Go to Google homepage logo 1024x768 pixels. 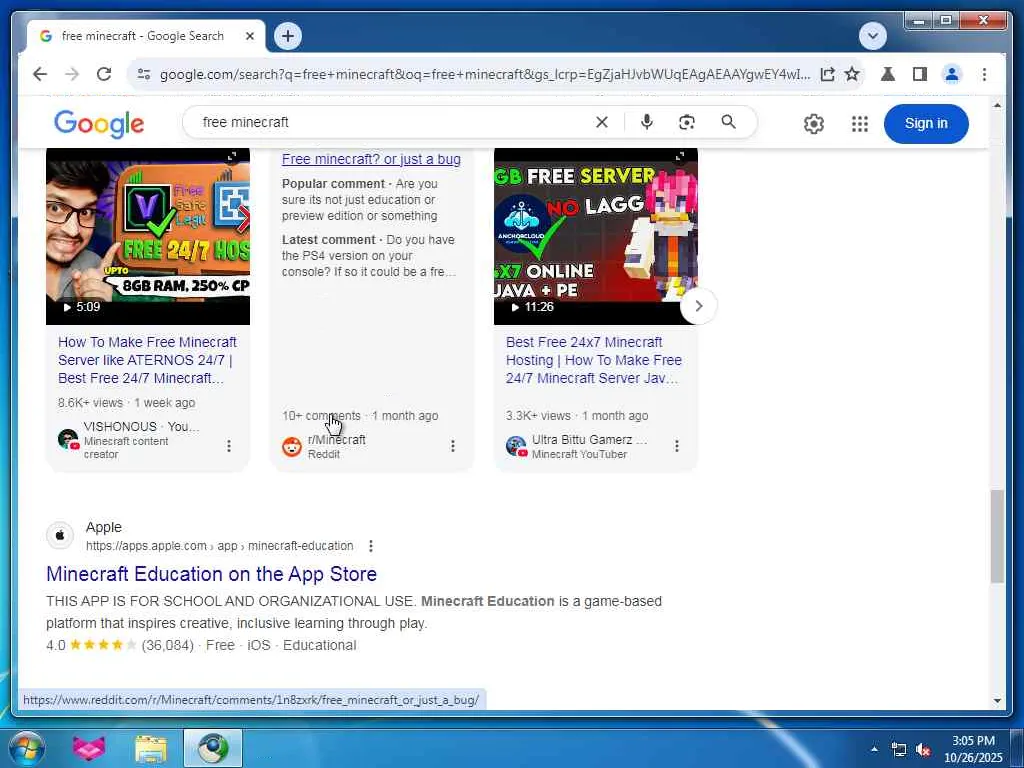coord(99,123)
